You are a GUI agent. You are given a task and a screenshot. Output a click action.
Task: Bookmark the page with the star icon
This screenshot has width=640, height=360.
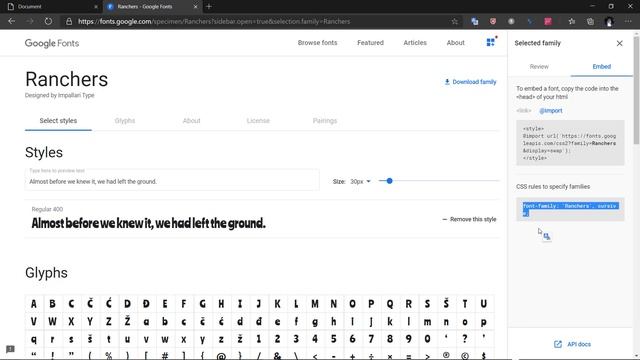point(455,21)
